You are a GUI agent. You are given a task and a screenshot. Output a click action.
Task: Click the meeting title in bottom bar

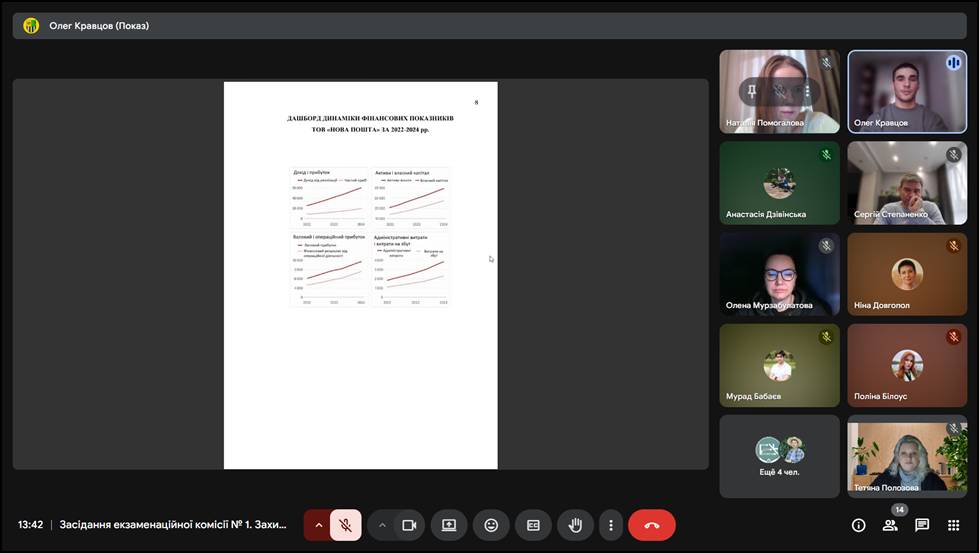[172, 525]
